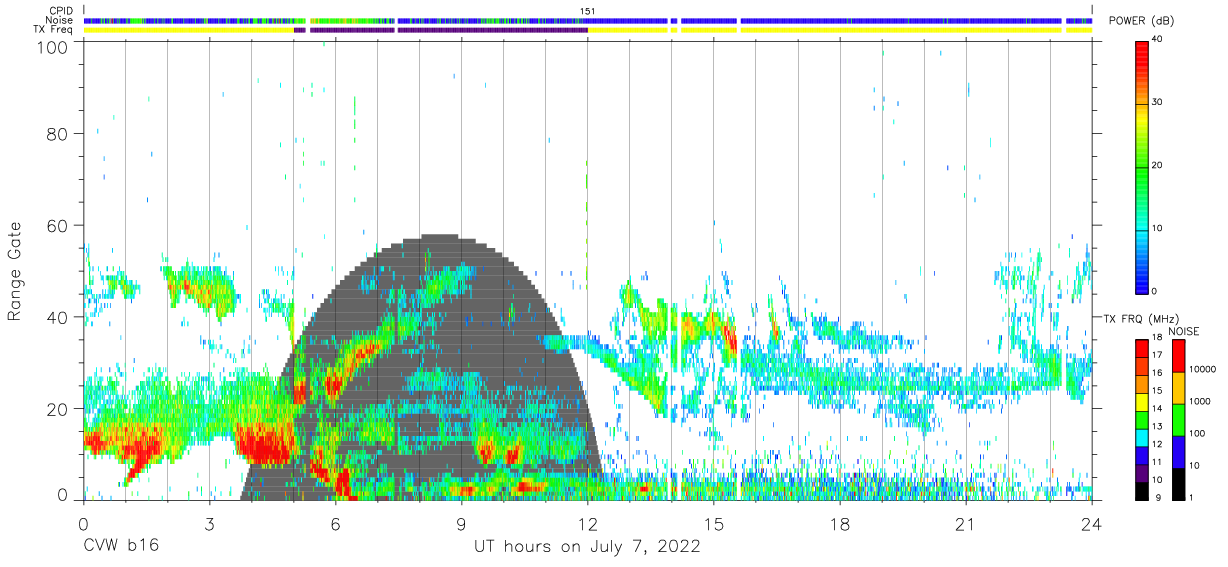Select the 'NOISE' legend title
The height and width of the screenshot is (567, 1228).
point(1185,331)
